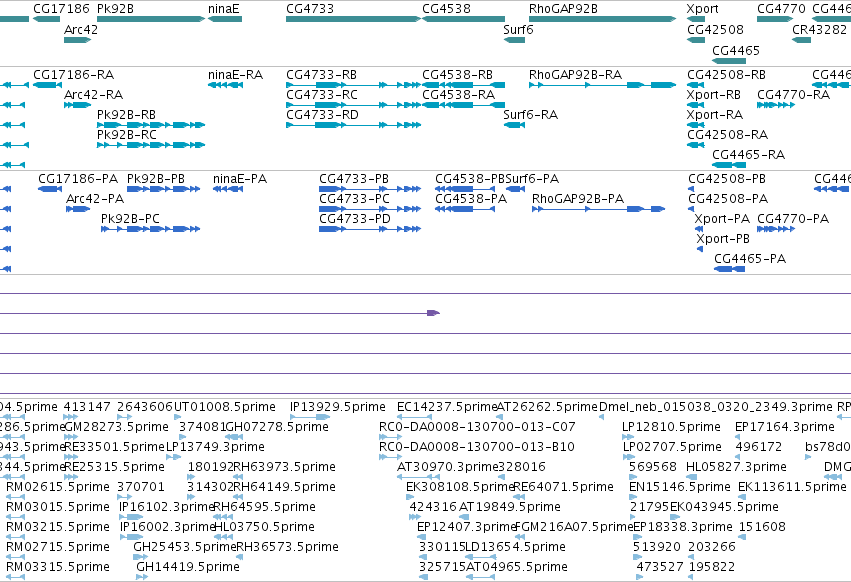This screenshot has height=582, width=851.
Task: Select the CG4733-RD transcript label
Action: [322, 115]
